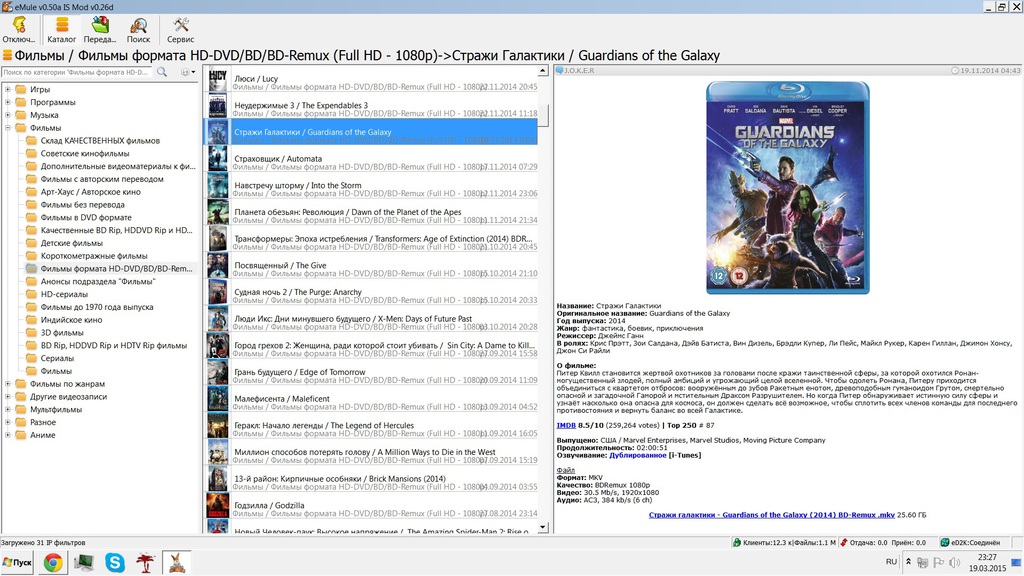Launch Google Chrome from the taskbar
Viewport: 1024px width, 576px height.
pyautogui.click(x=54, y=562)
